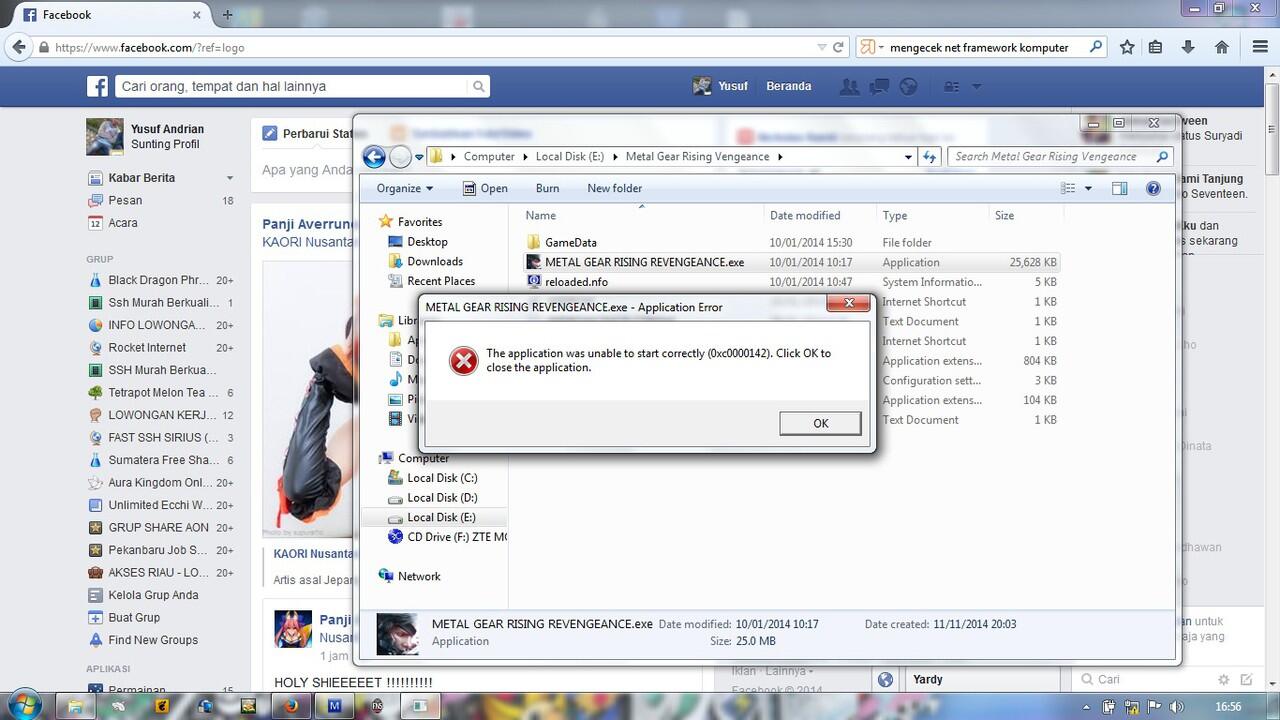The width and height of the screenshot is (1280, 720).
Task: Sort files by Date modified column
Action: [805, 215]
